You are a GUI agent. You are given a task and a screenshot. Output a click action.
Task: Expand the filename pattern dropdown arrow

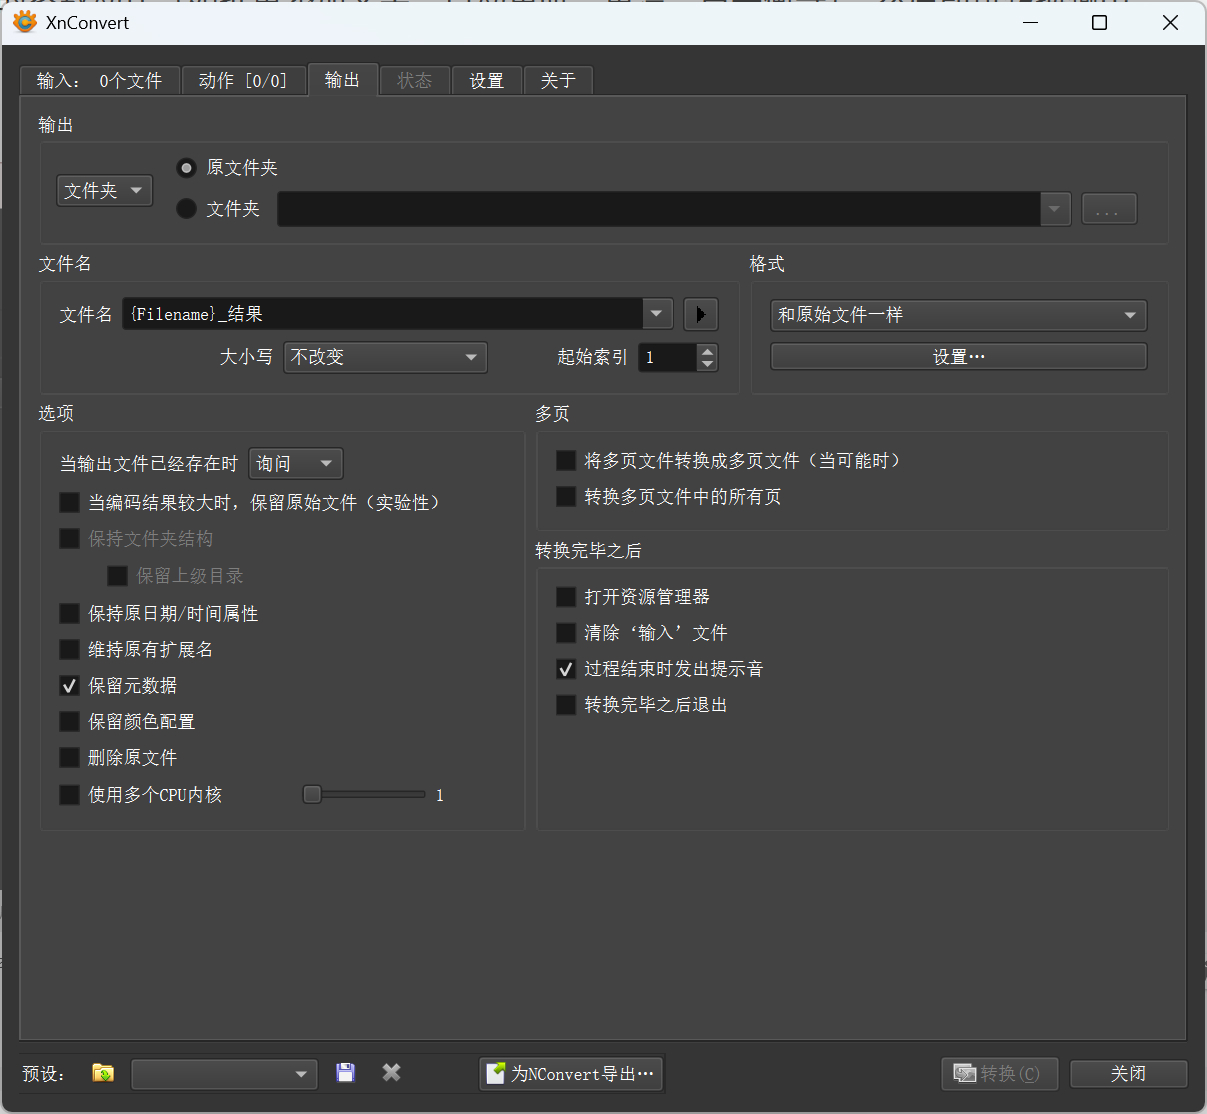[656, 314]
